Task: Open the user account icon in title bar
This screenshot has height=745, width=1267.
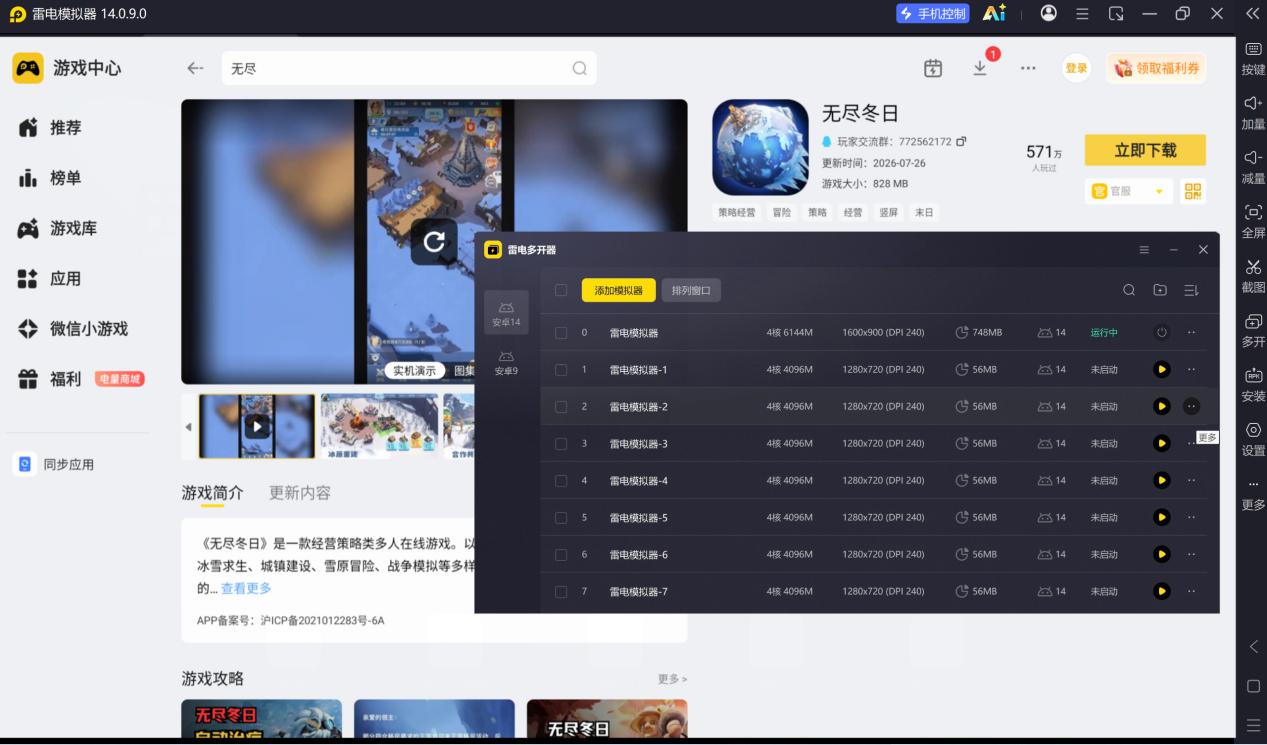Action: click(1048, 13)
